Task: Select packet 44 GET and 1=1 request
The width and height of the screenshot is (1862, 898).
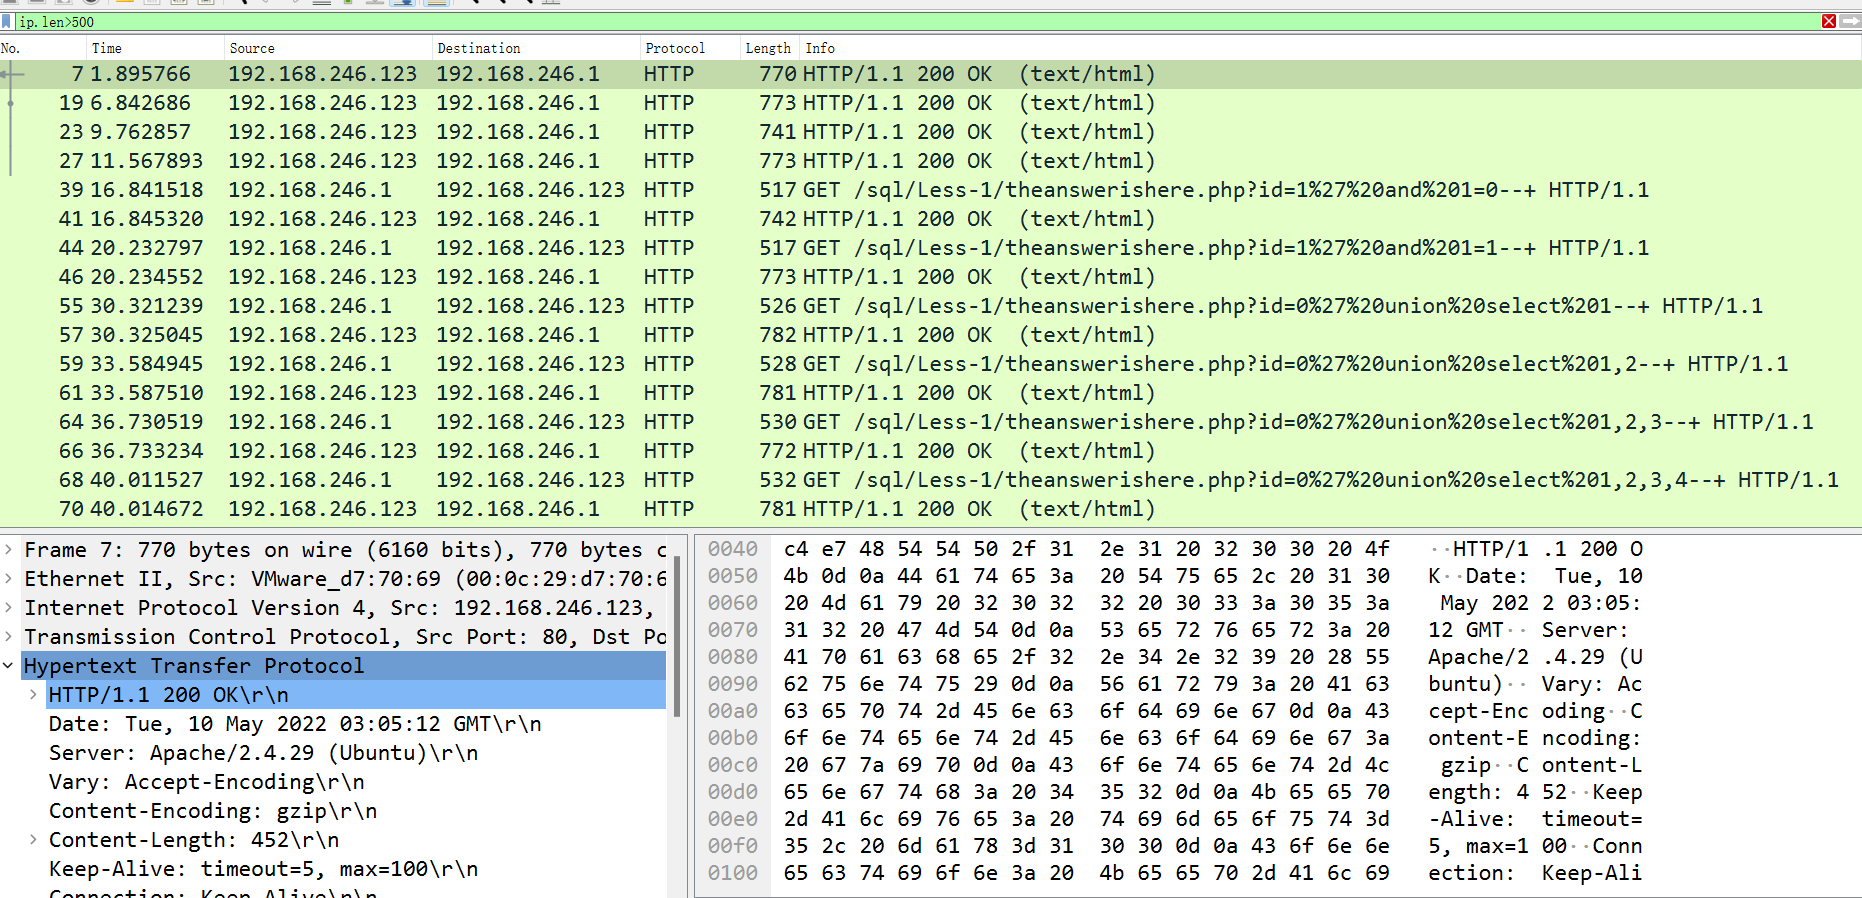Action: (931, 248)
